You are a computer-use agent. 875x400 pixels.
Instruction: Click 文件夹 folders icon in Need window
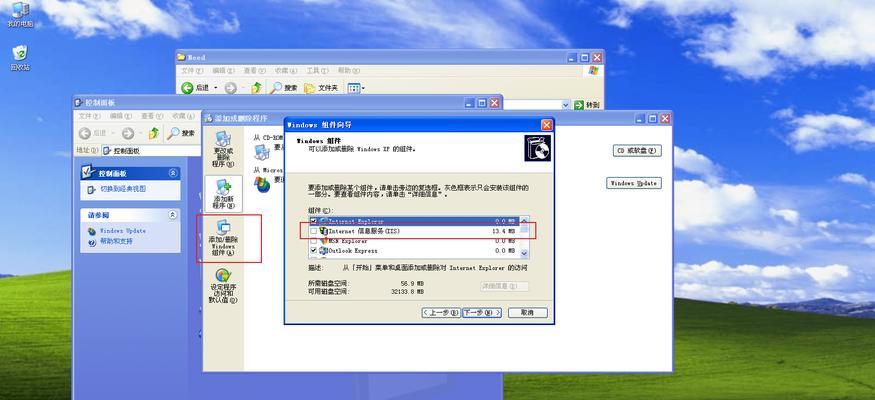pyautogui.click(x=310, y=88)
